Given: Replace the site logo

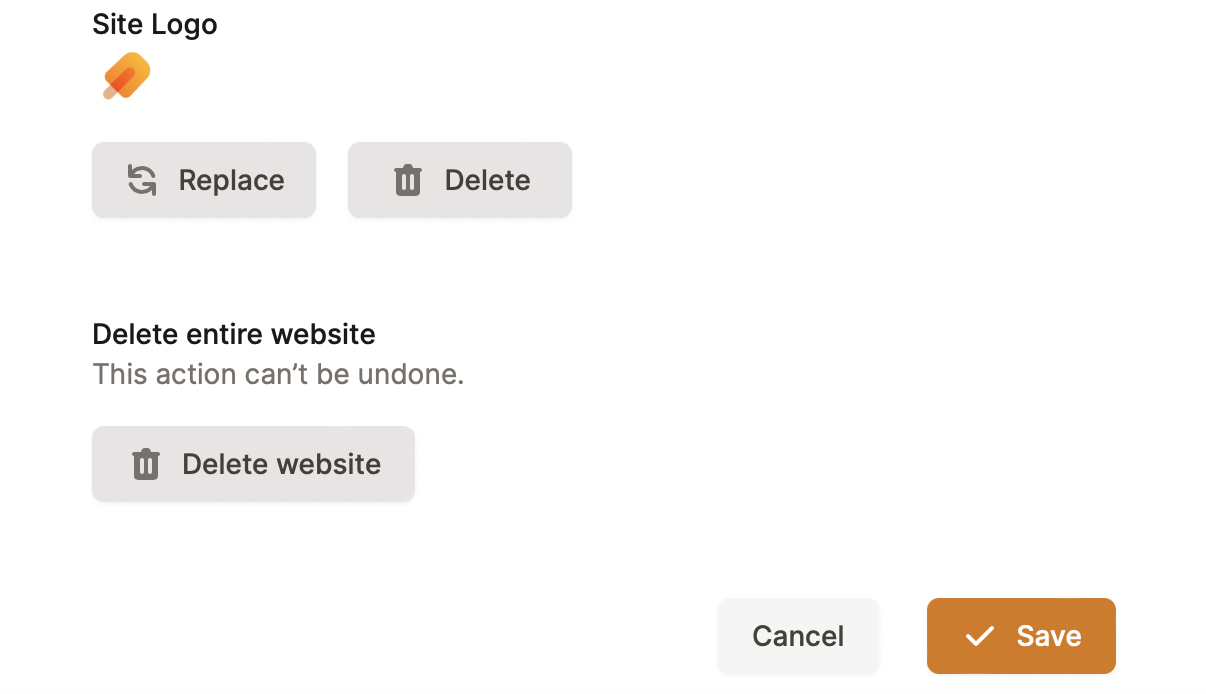Looking at the screenshot, I should pyautogui.click(x=204, y=180).
